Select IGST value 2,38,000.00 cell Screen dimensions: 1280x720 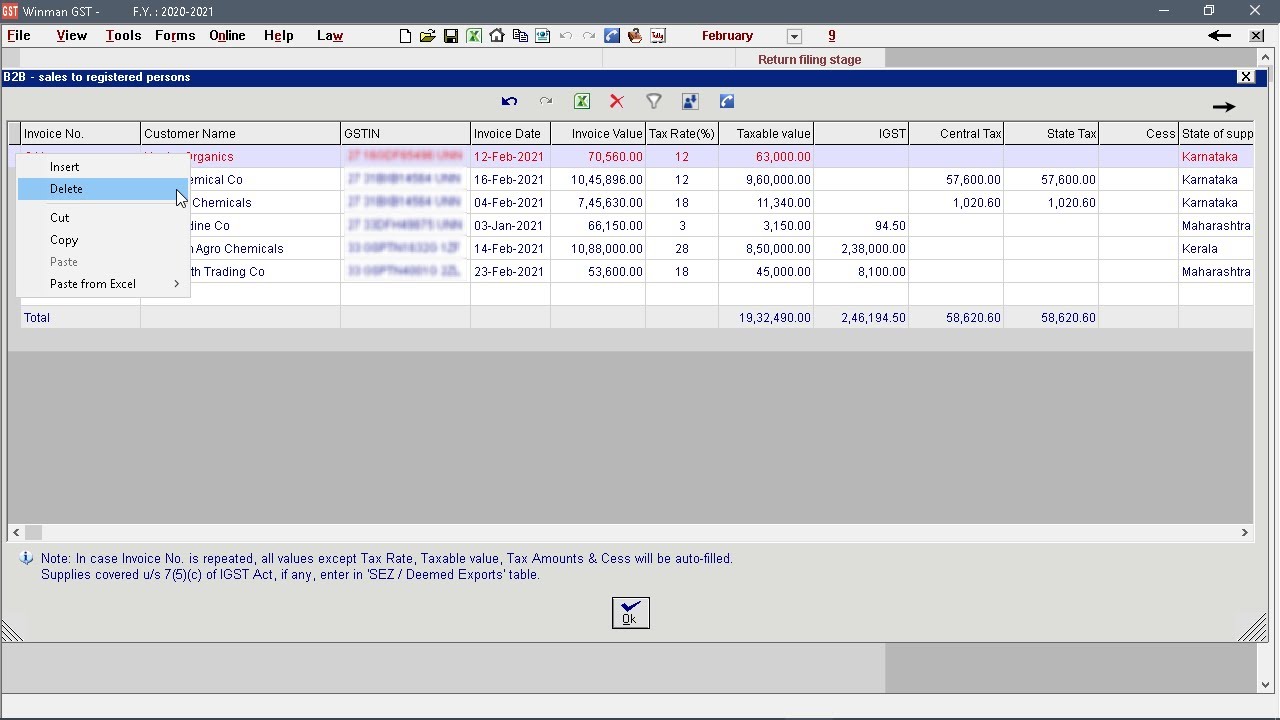pos(861,249)
